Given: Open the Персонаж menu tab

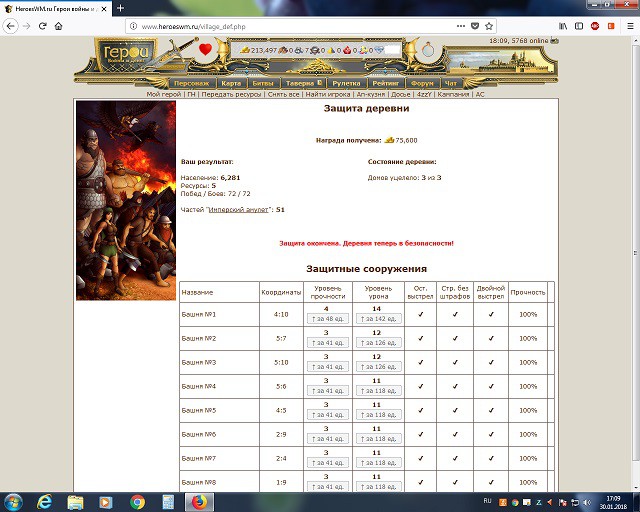Looking at the screenshot, I should point(190,84).
